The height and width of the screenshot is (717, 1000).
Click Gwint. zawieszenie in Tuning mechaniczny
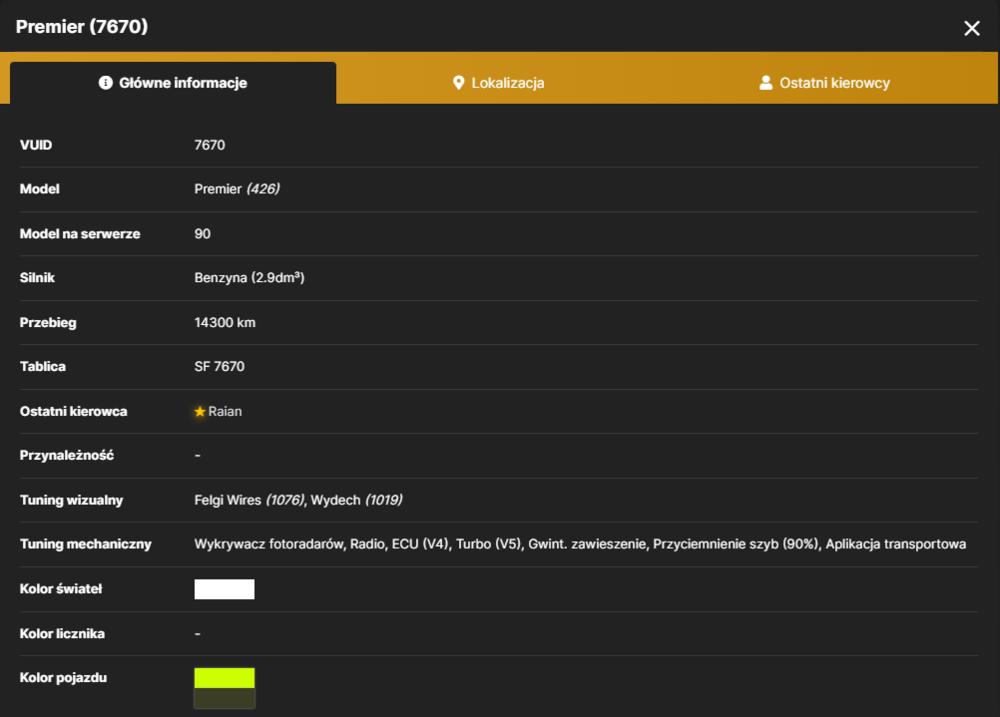[x=587, y=544]
